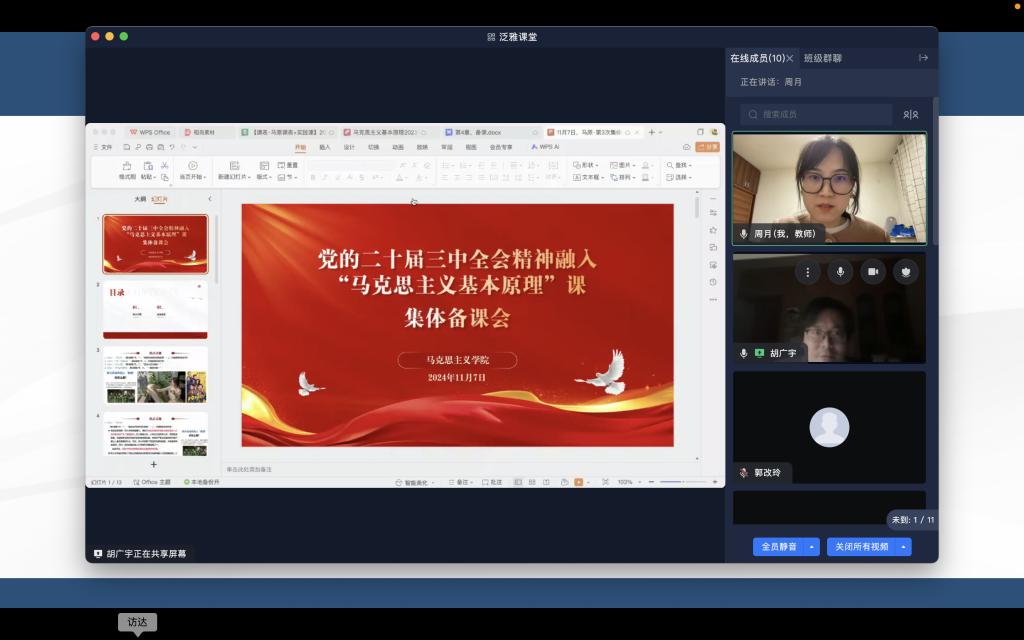Select slide 1 thumbnail in the panel
1024x640 pixels.
point(155,244)
